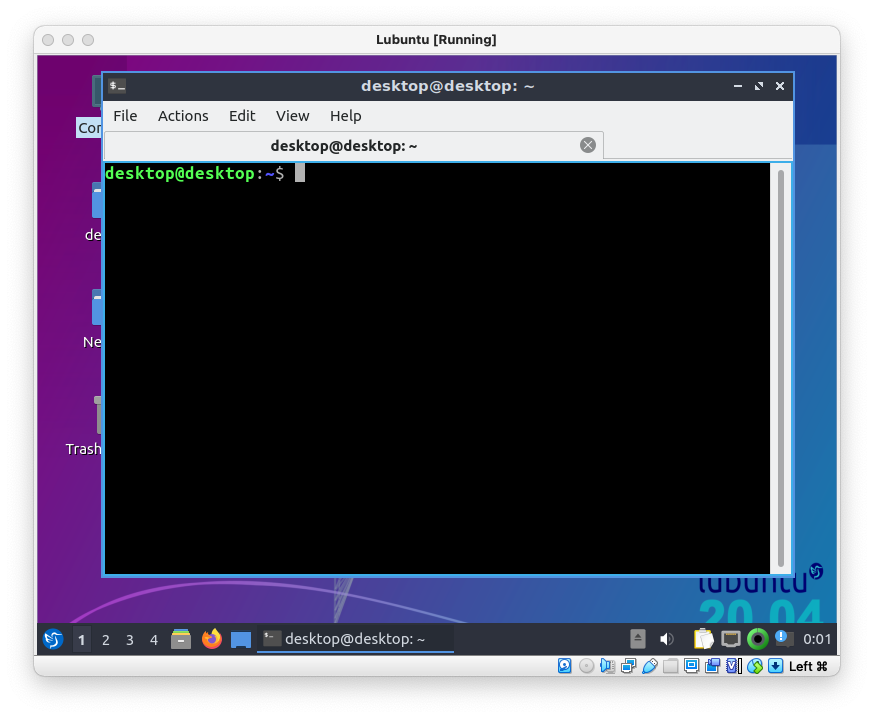
Task: Click the VirtualBox audio icon
Action: pos(607,666)
